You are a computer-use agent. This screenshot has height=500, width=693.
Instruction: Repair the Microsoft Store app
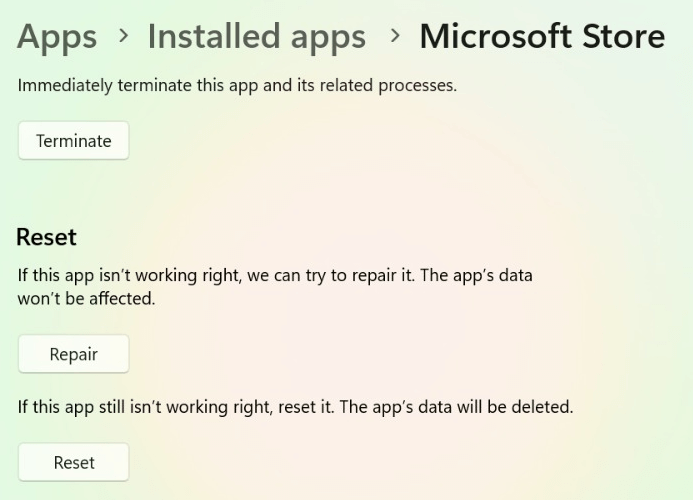pyautogui.click(x=73, y=354)
